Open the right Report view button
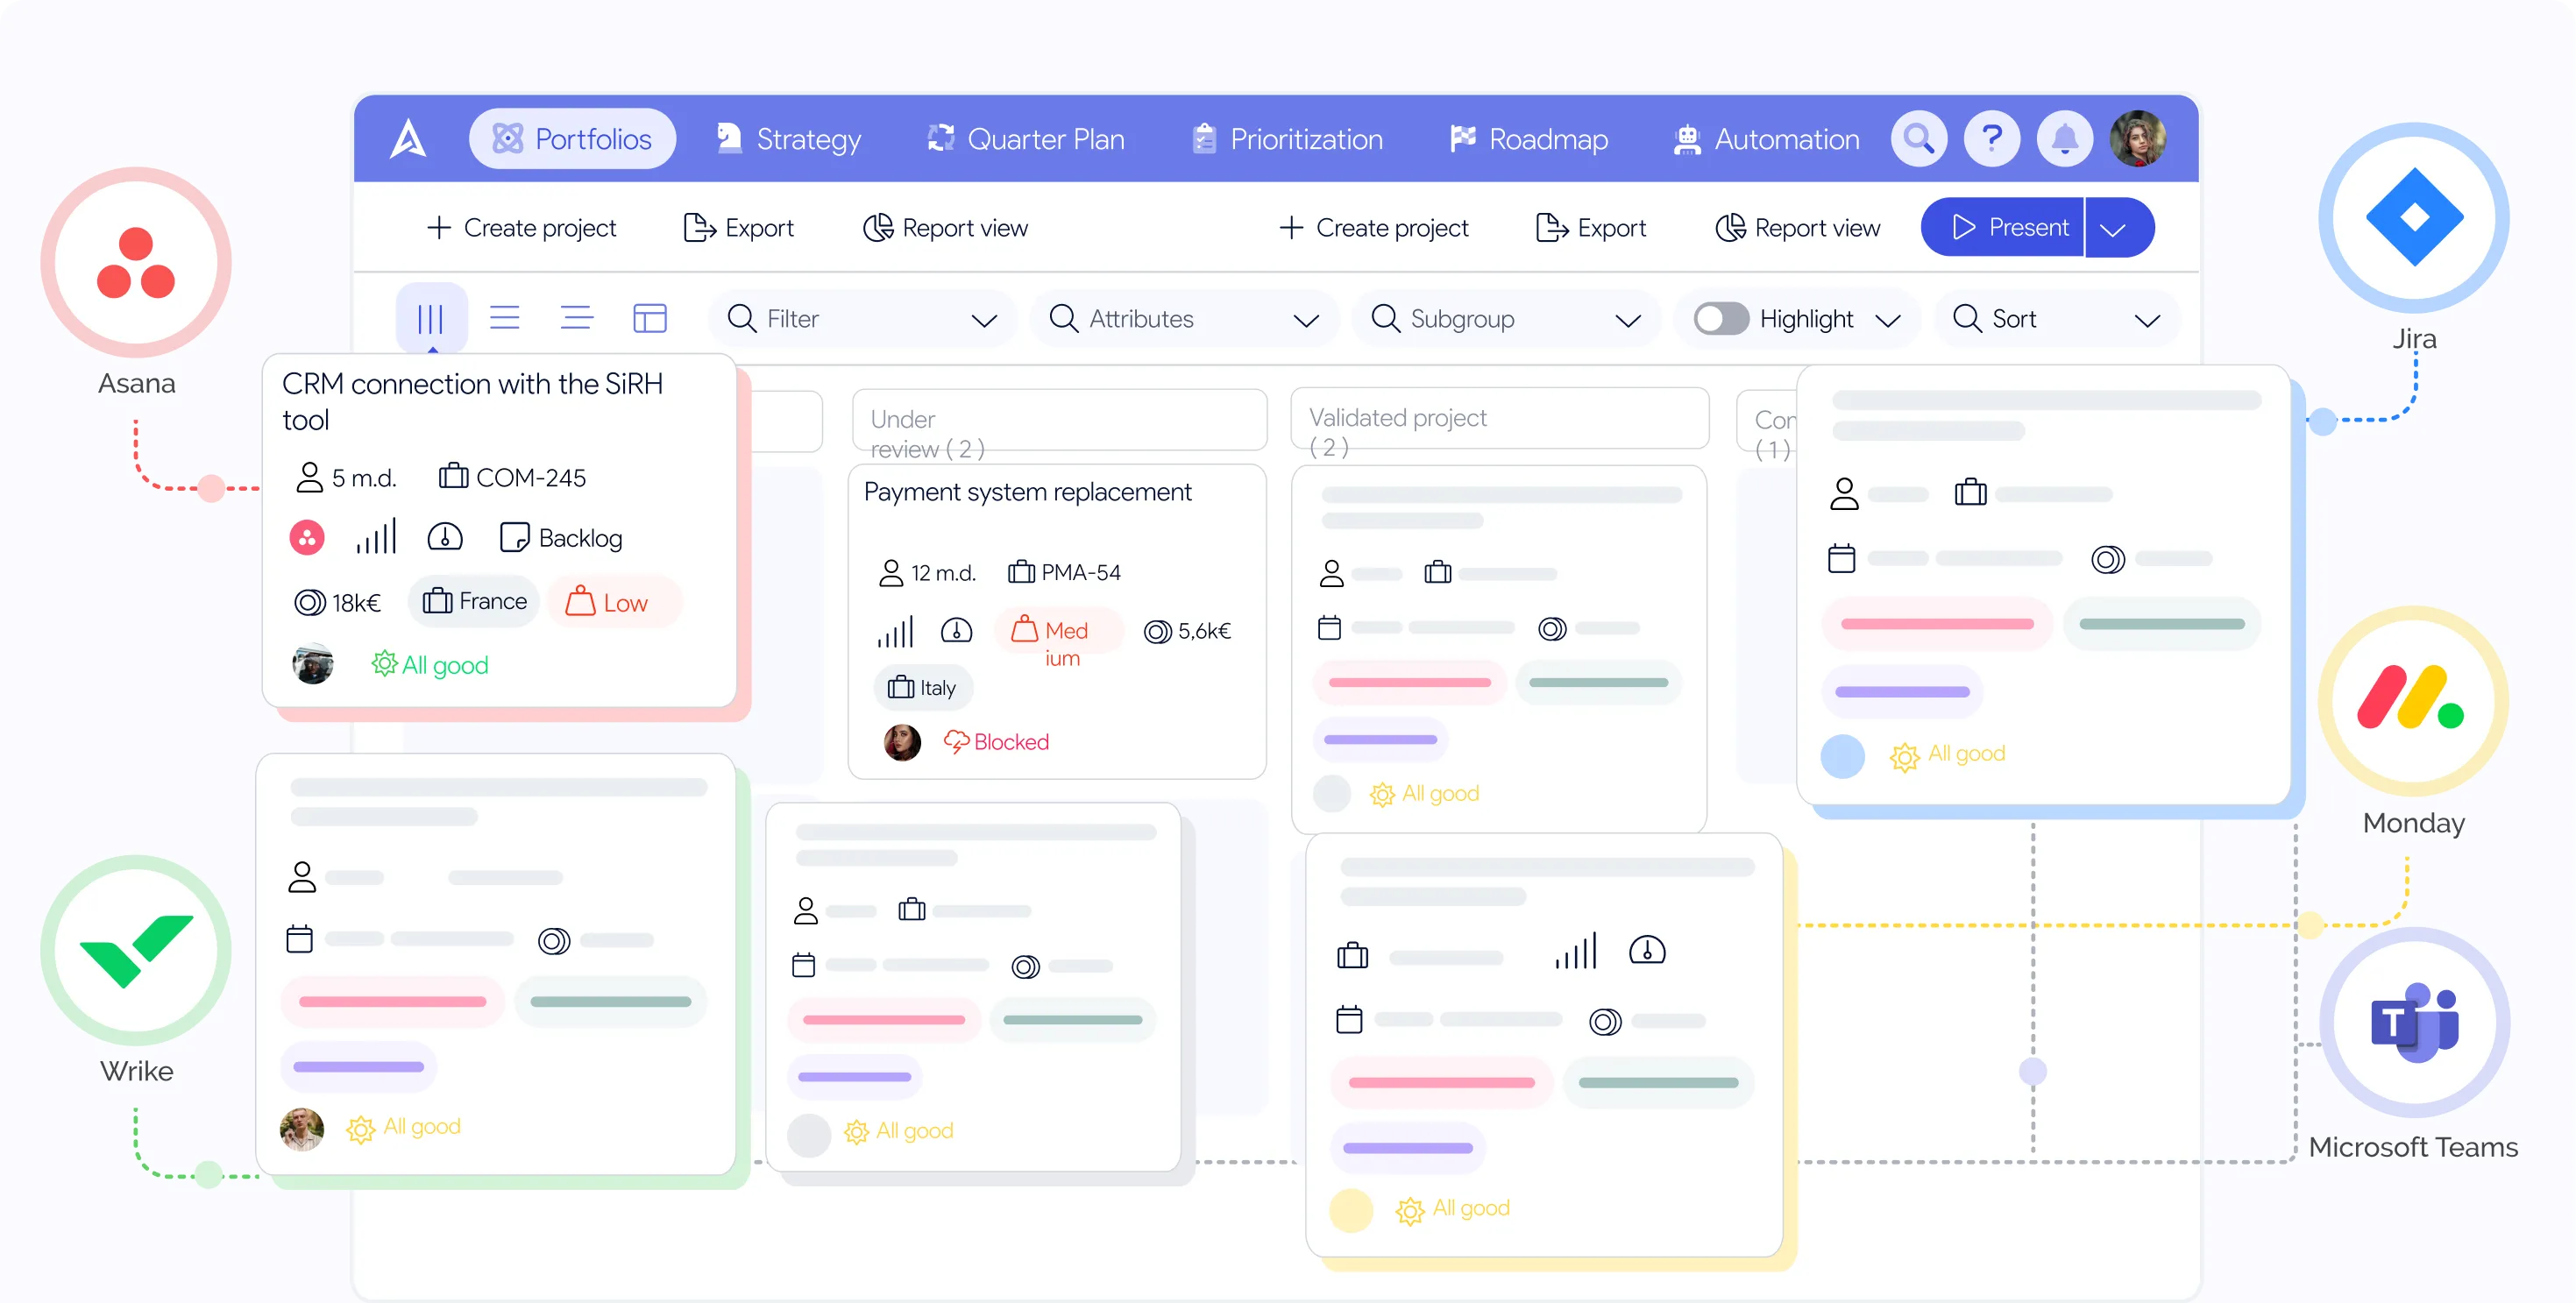Viewport: 2576px width, 1303px height. point(1797,228)
